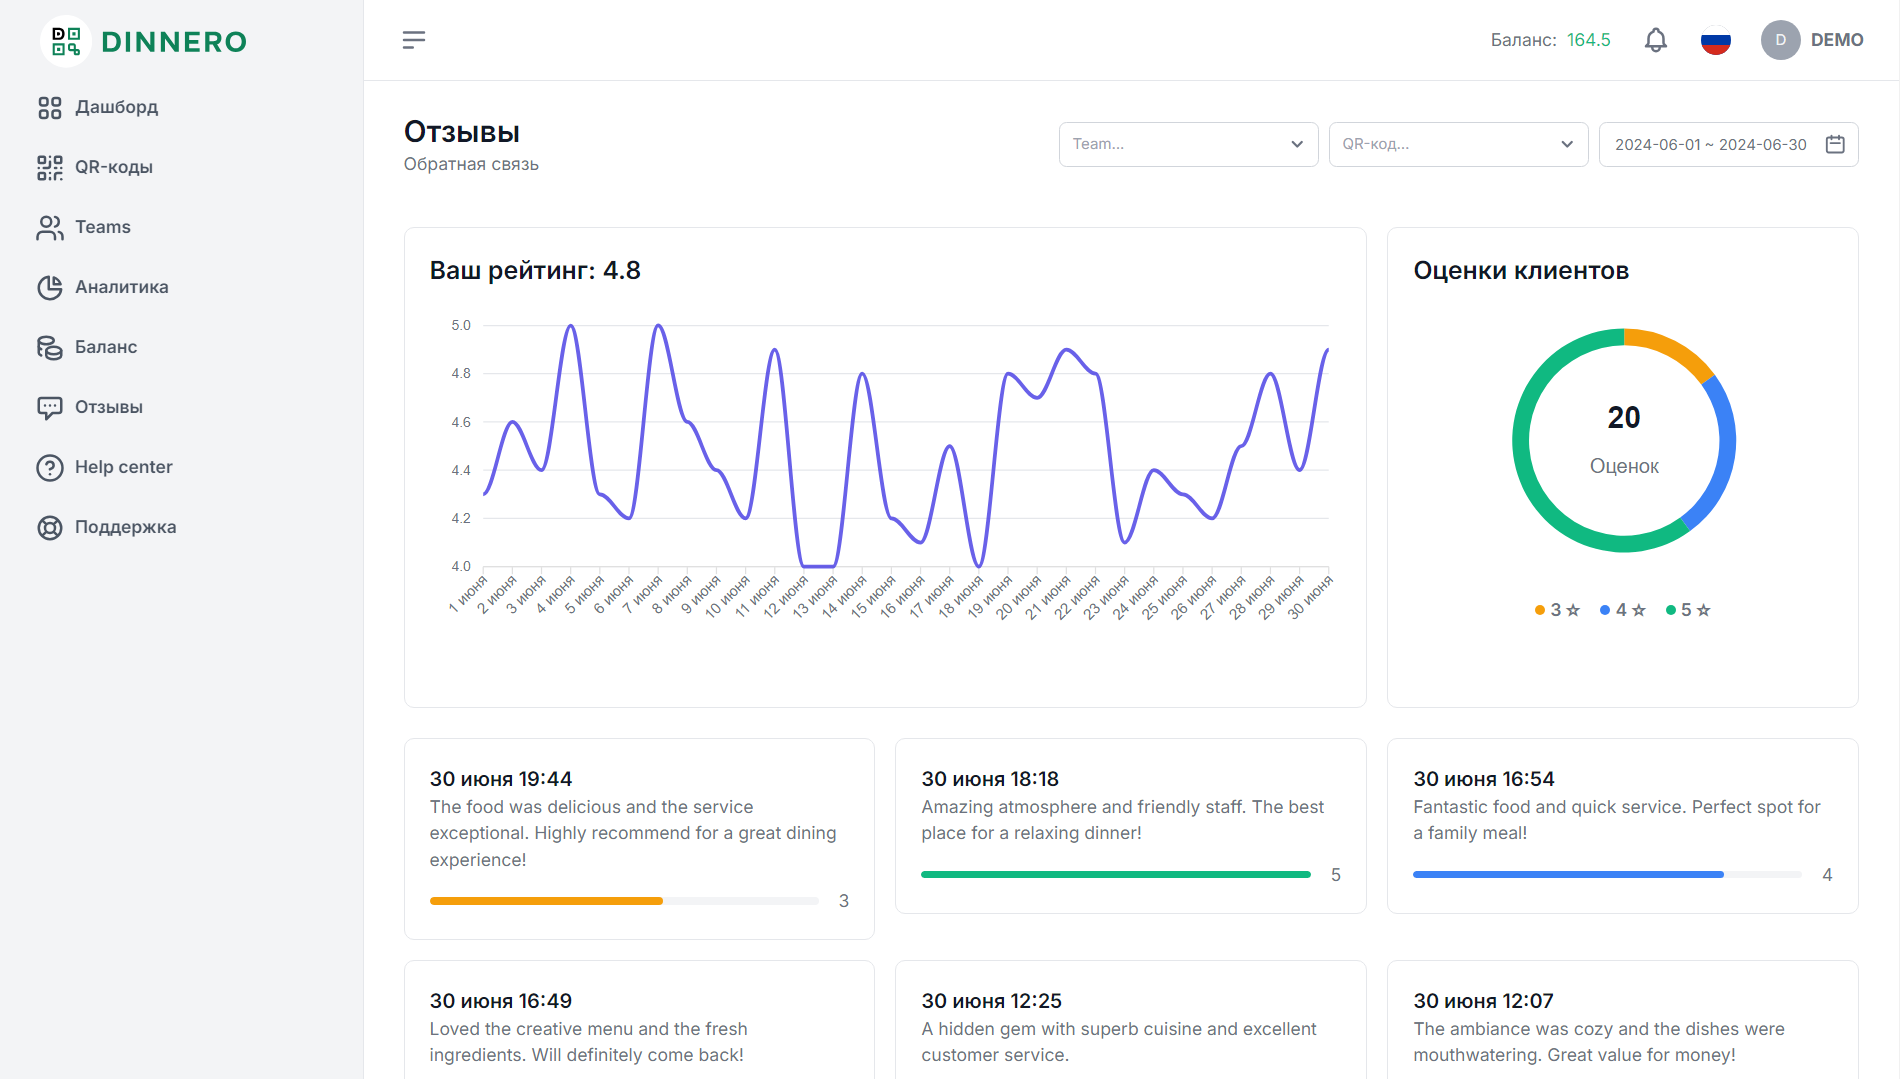The image size is (1900, 1079).
Task: Click the green rating bar of 18:18 review
Action: (1116, 875)
